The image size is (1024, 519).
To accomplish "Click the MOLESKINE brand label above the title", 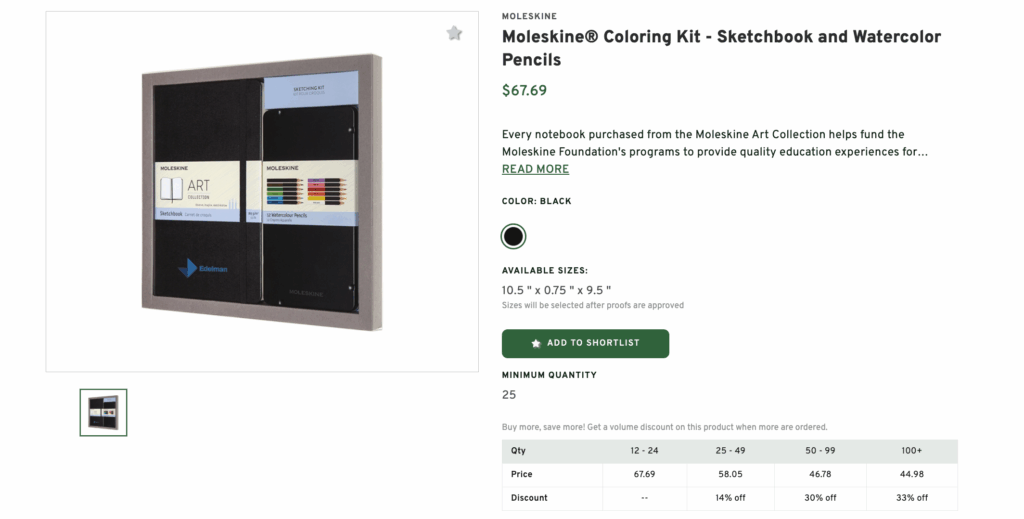I will tap(529, 16).
